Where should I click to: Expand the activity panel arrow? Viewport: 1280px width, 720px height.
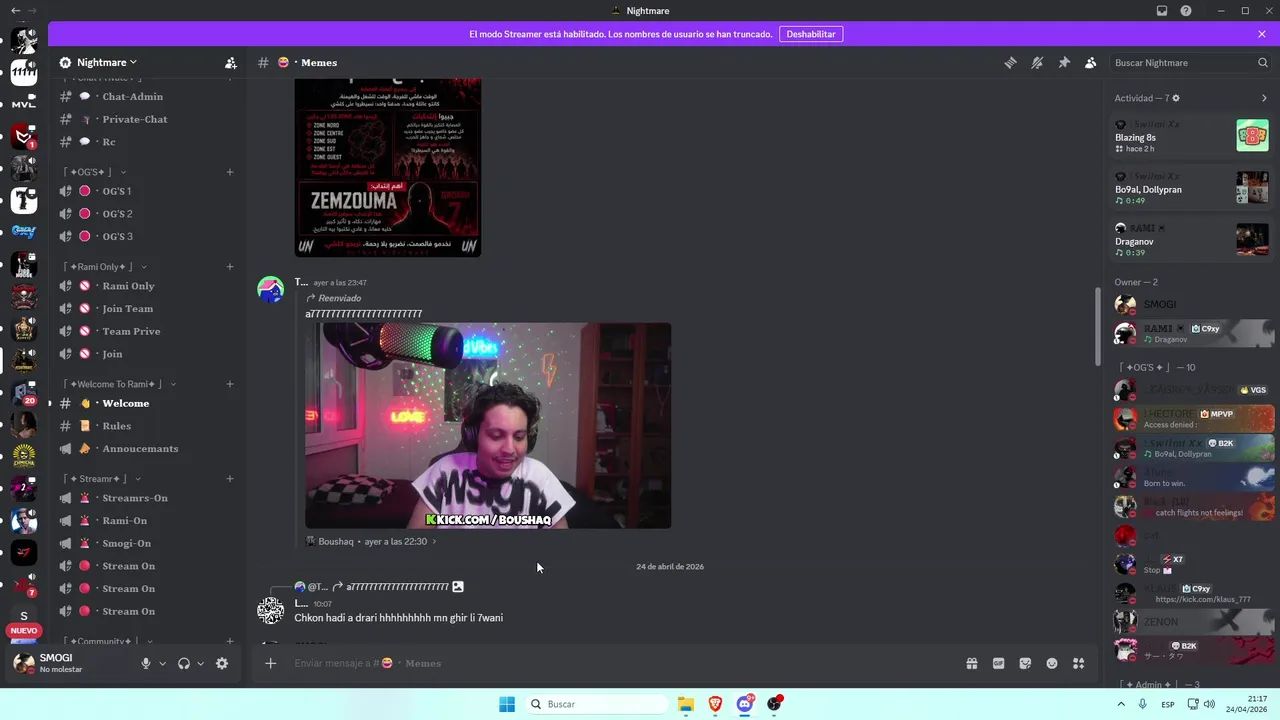1264,98
